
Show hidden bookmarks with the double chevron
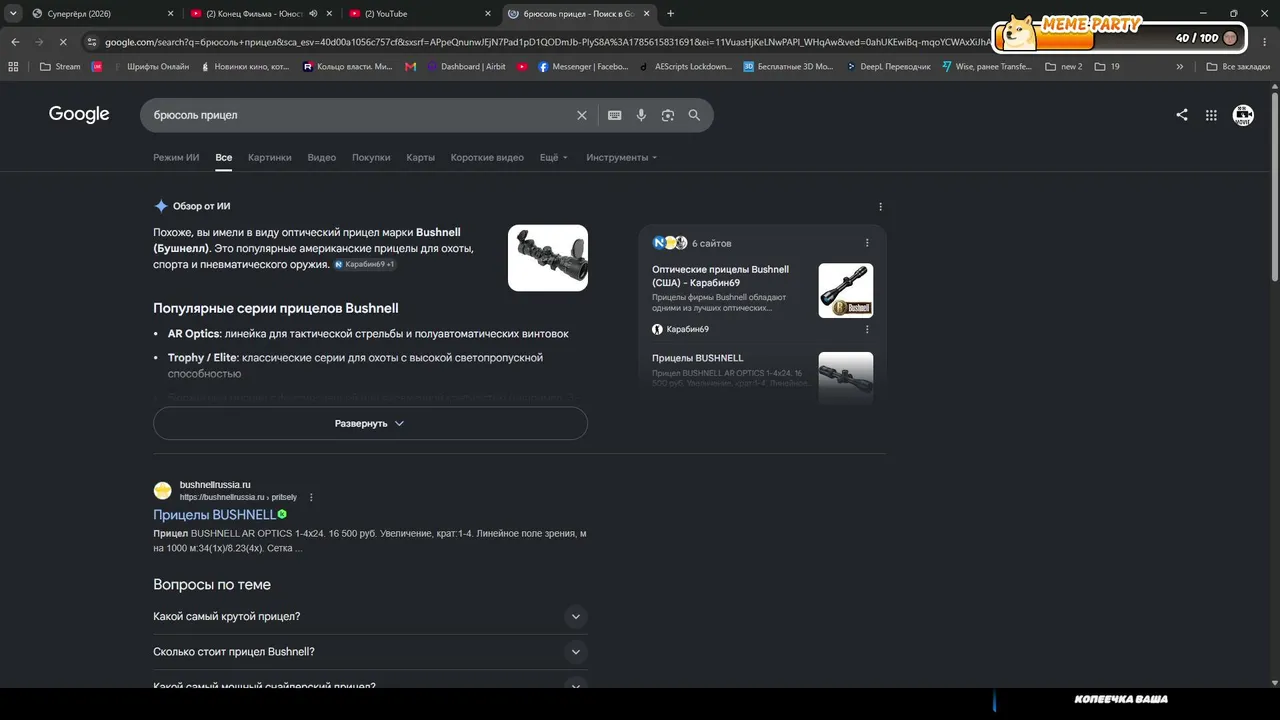coord(1180,67)
